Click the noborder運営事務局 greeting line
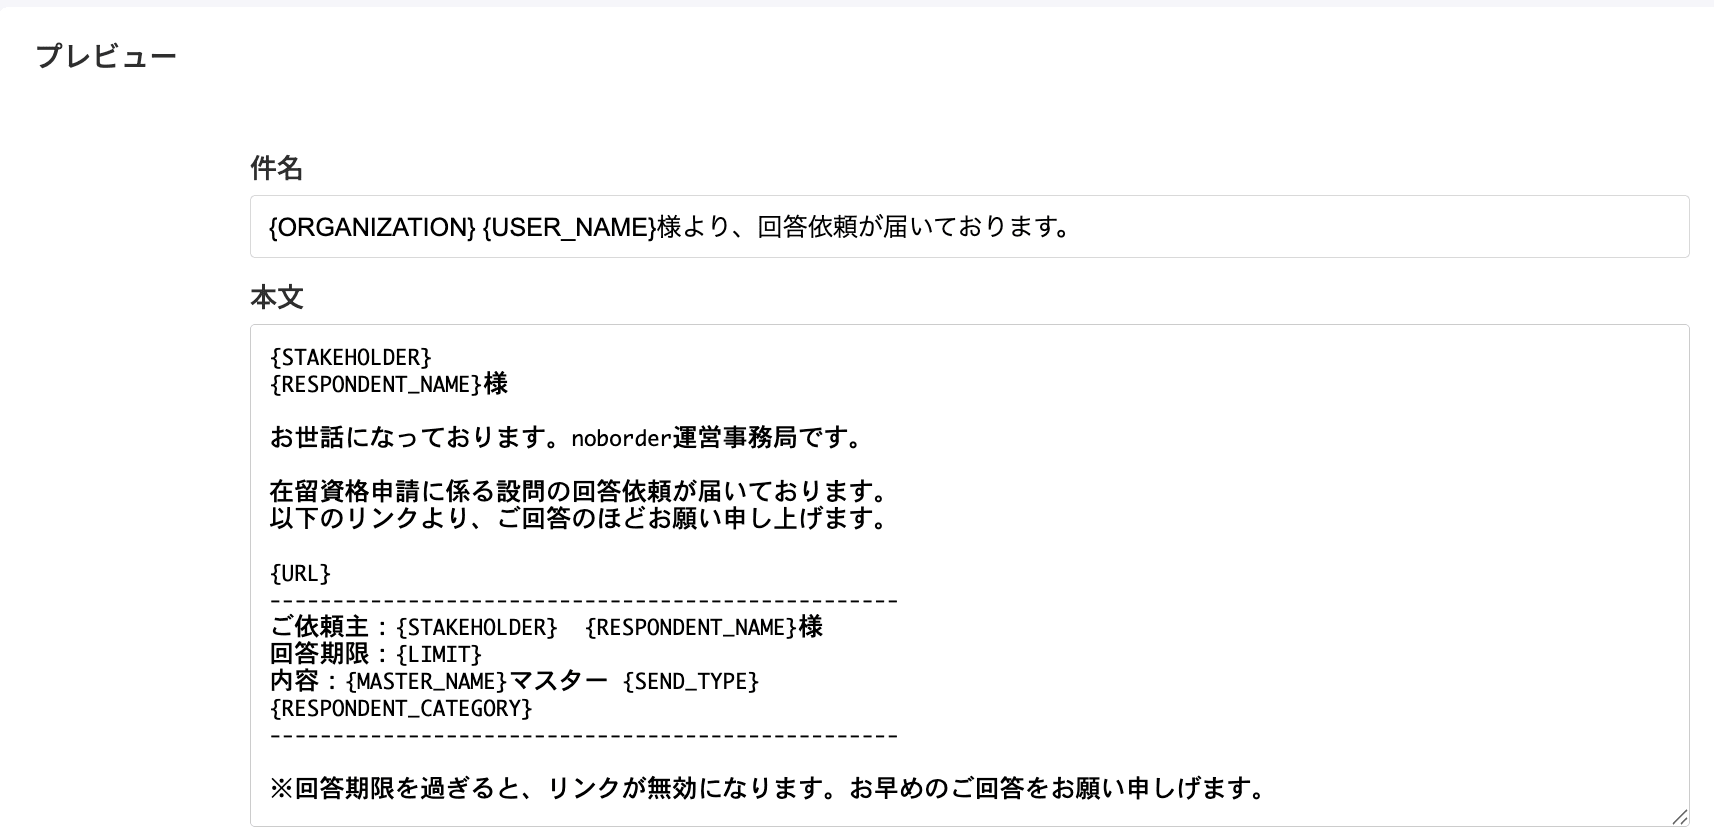This screenshot has height=838, width=1714. pyautogui.click(x=566, y=438)
